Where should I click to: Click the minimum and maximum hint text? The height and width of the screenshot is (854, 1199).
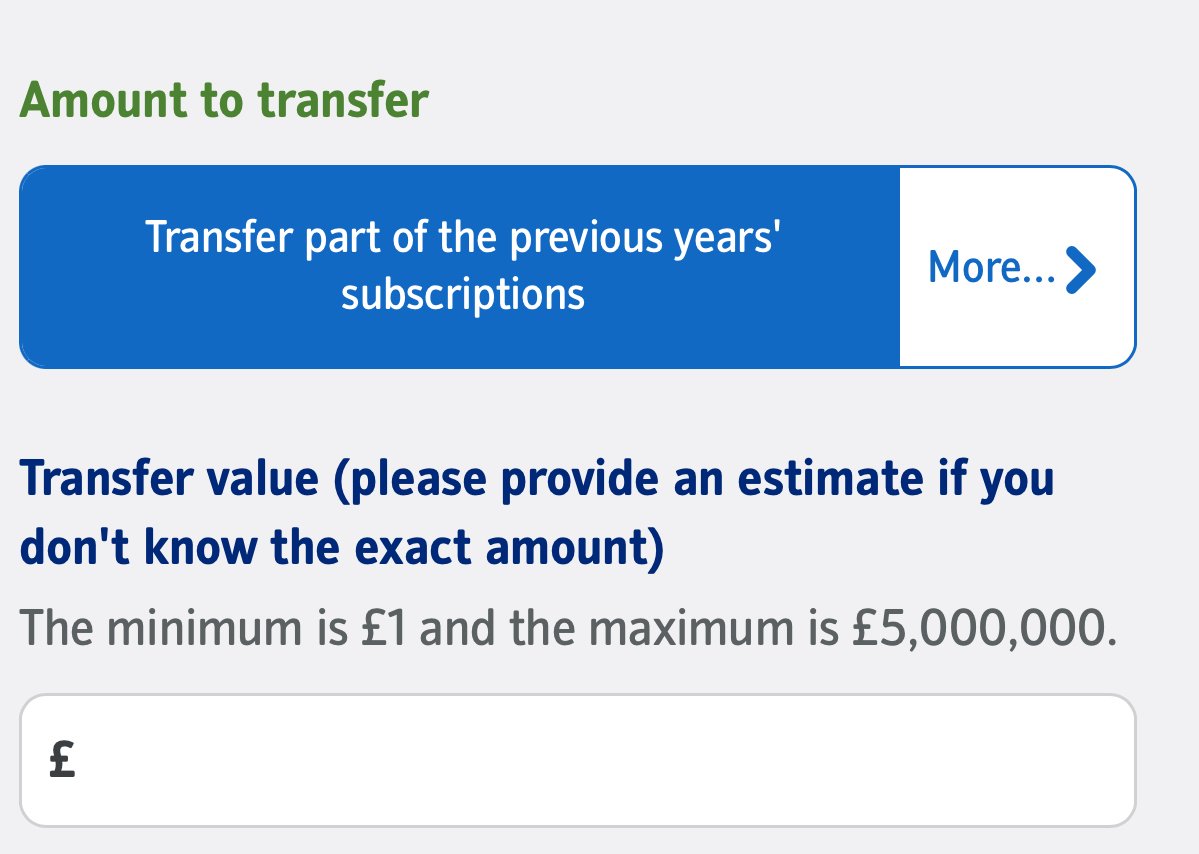[568, 628]
